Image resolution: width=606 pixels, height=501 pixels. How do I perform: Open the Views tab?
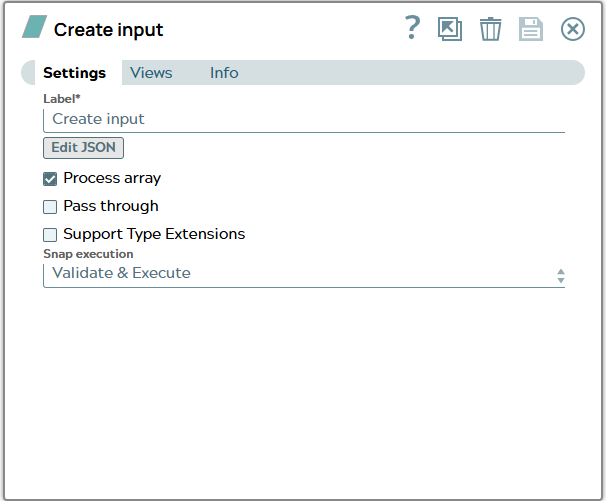click(151, 73)
